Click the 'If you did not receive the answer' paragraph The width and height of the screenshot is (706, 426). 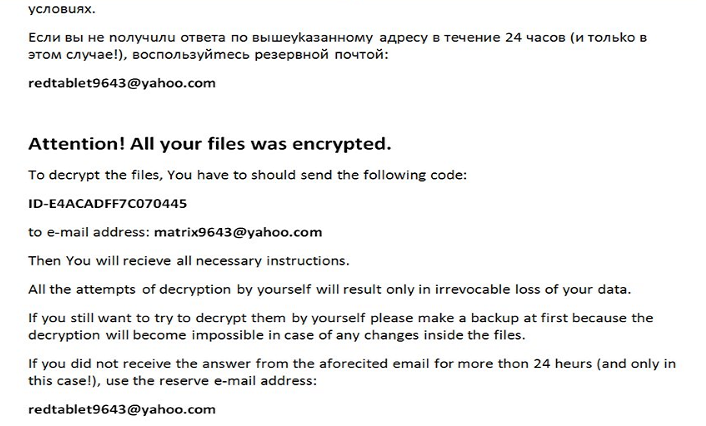point(352,372)
